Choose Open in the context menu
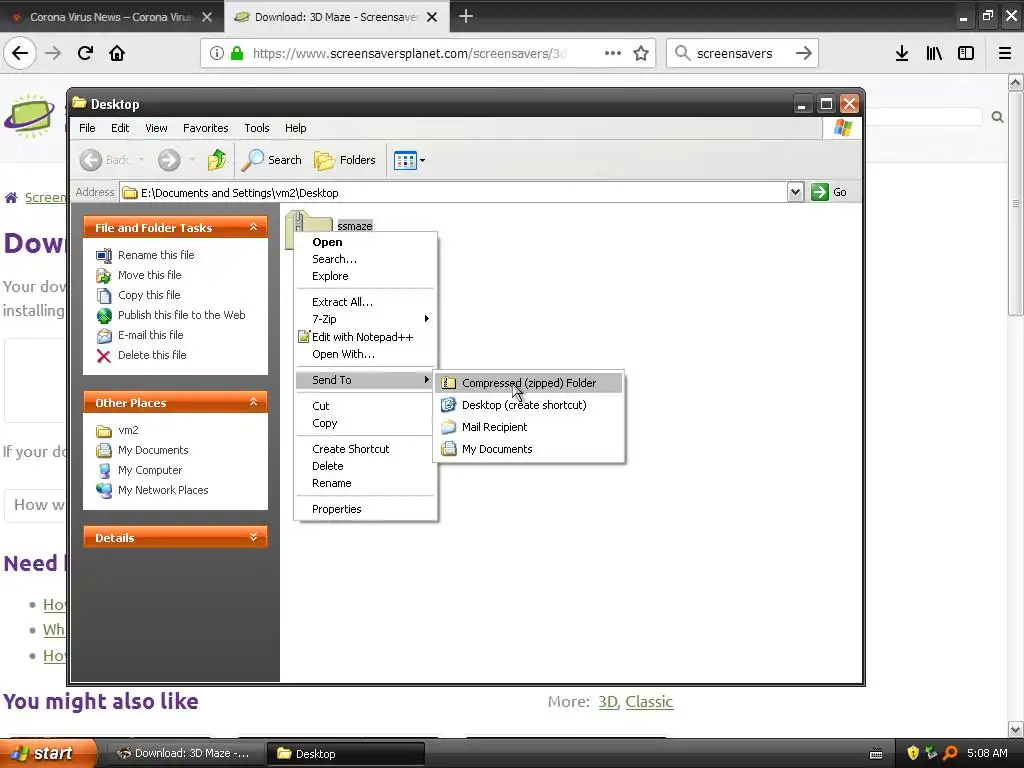This screenshot has width=1024, height=768. 365,242
